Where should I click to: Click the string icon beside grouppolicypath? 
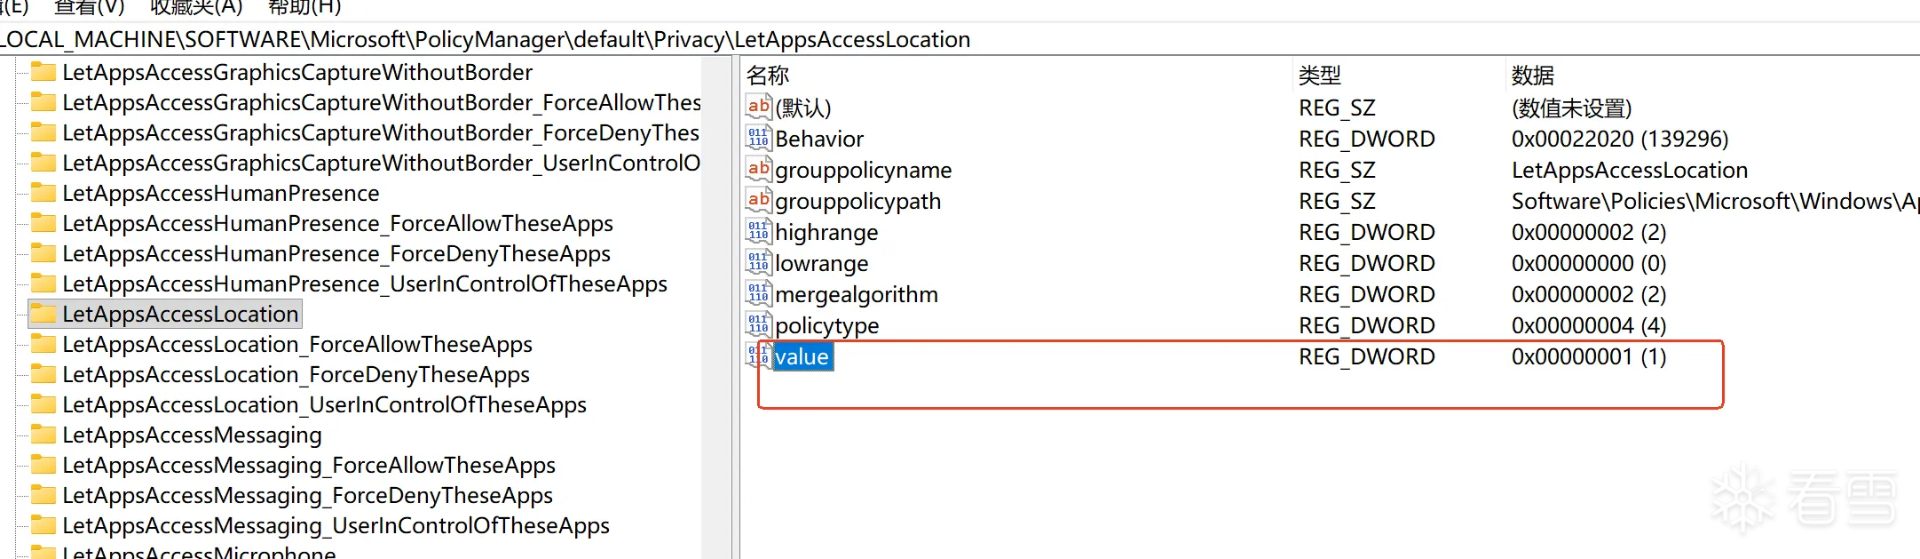(758, 200)
